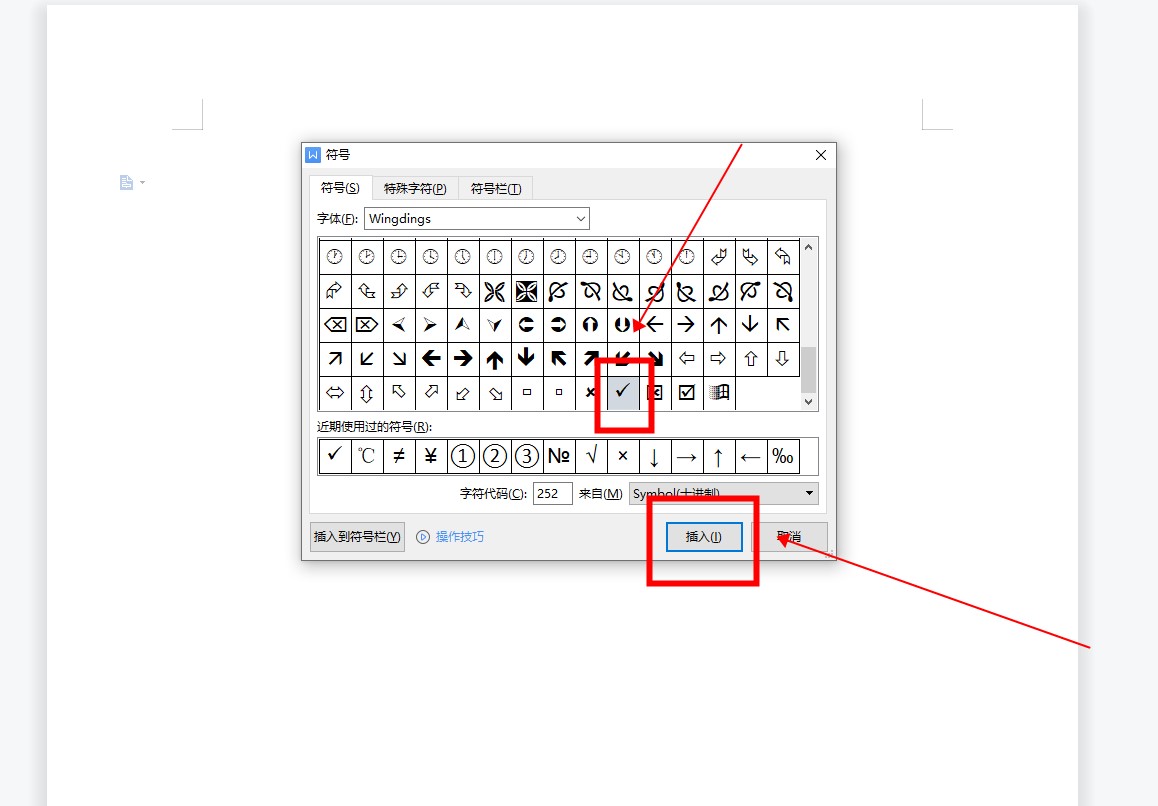The image size is (1158, 806).
Task: Pick the Windows logo symbol in the grid
Action: tap(718, 392)
